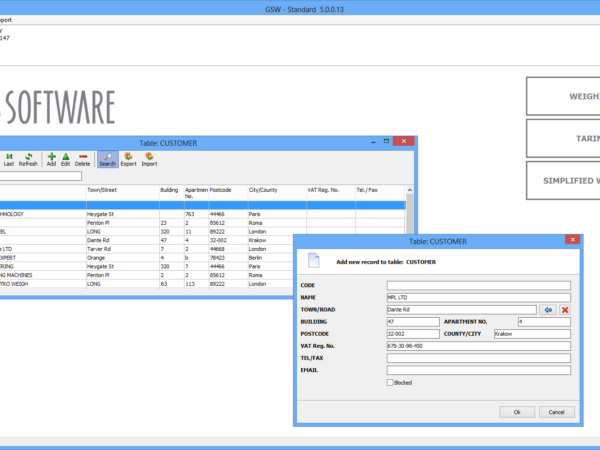Image resolution: width=600 pixels, height=450 pixels.
Task: Add a new customer record
Action: [51, 159]
